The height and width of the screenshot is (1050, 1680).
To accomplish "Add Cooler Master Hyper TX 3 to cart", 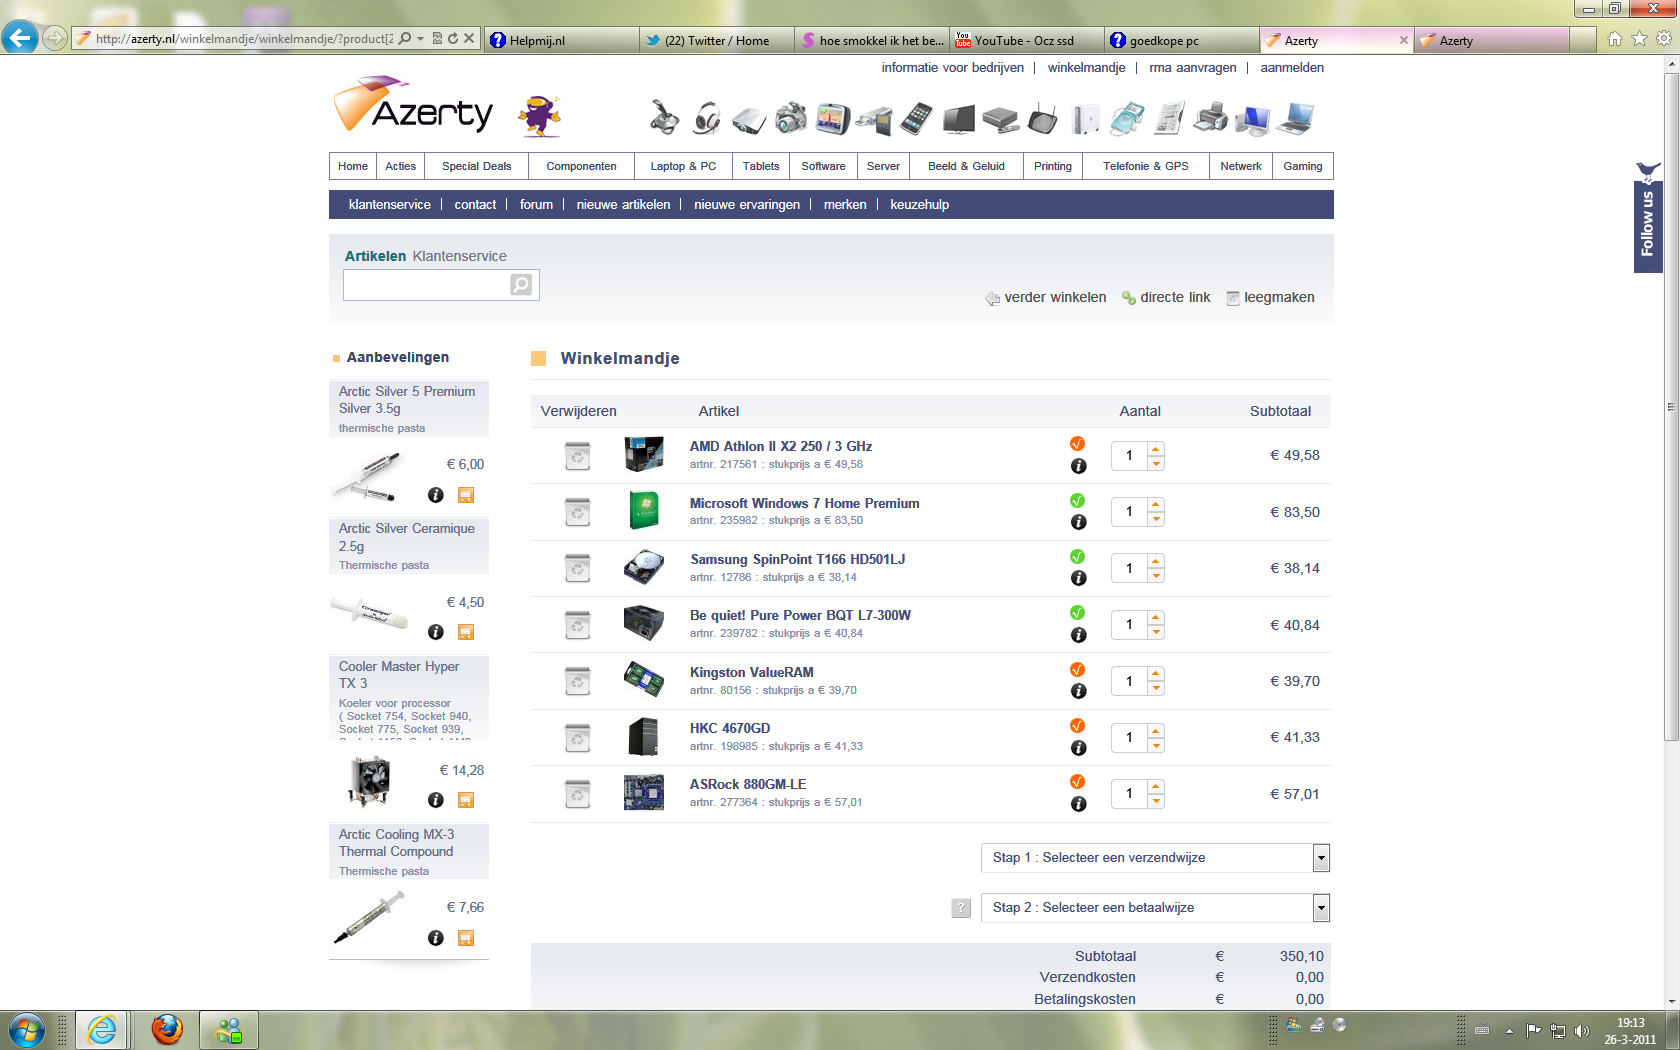I will 465,800.
